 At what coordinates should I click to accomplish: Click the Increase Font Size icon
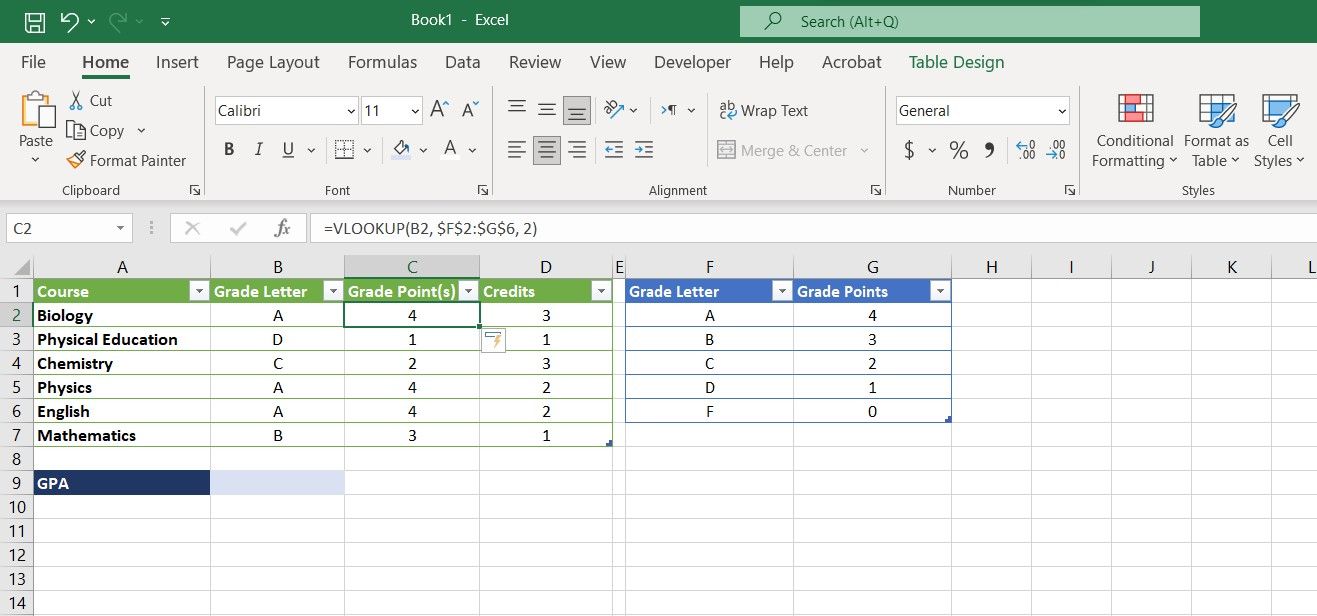(439, 110)
